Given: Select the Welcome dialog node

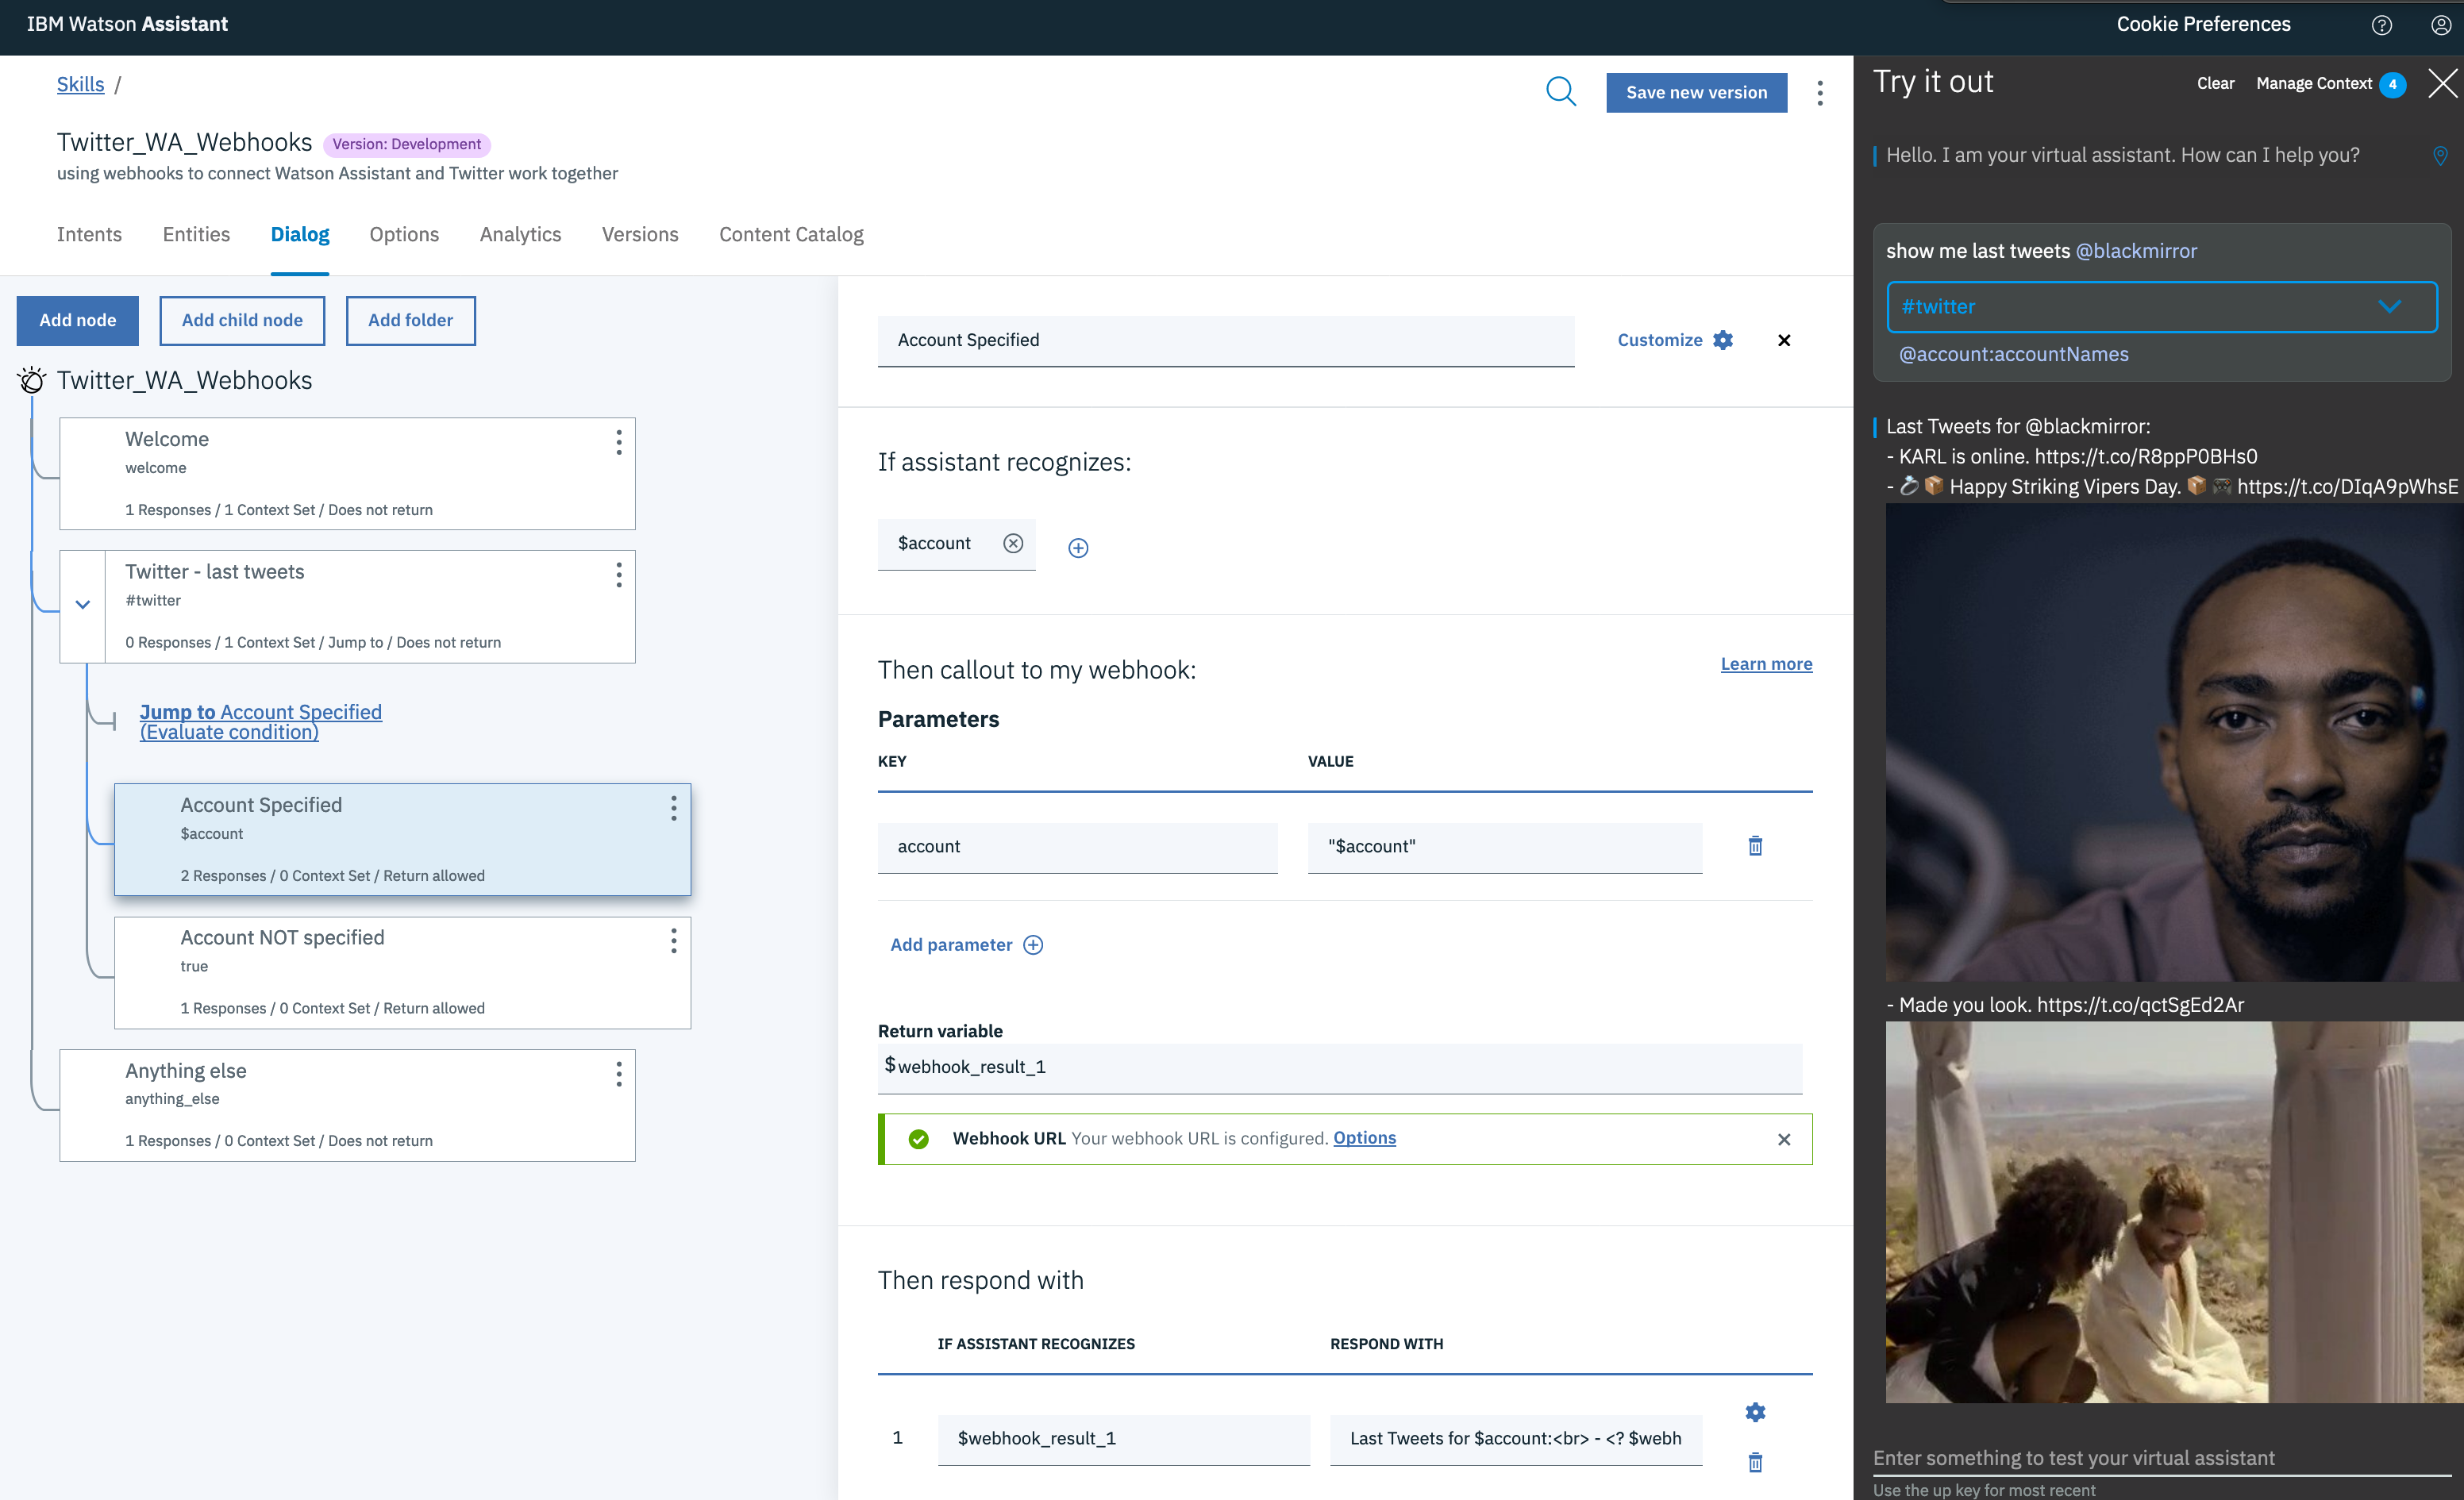Looking at the screenshot, I should click(347, 474).
